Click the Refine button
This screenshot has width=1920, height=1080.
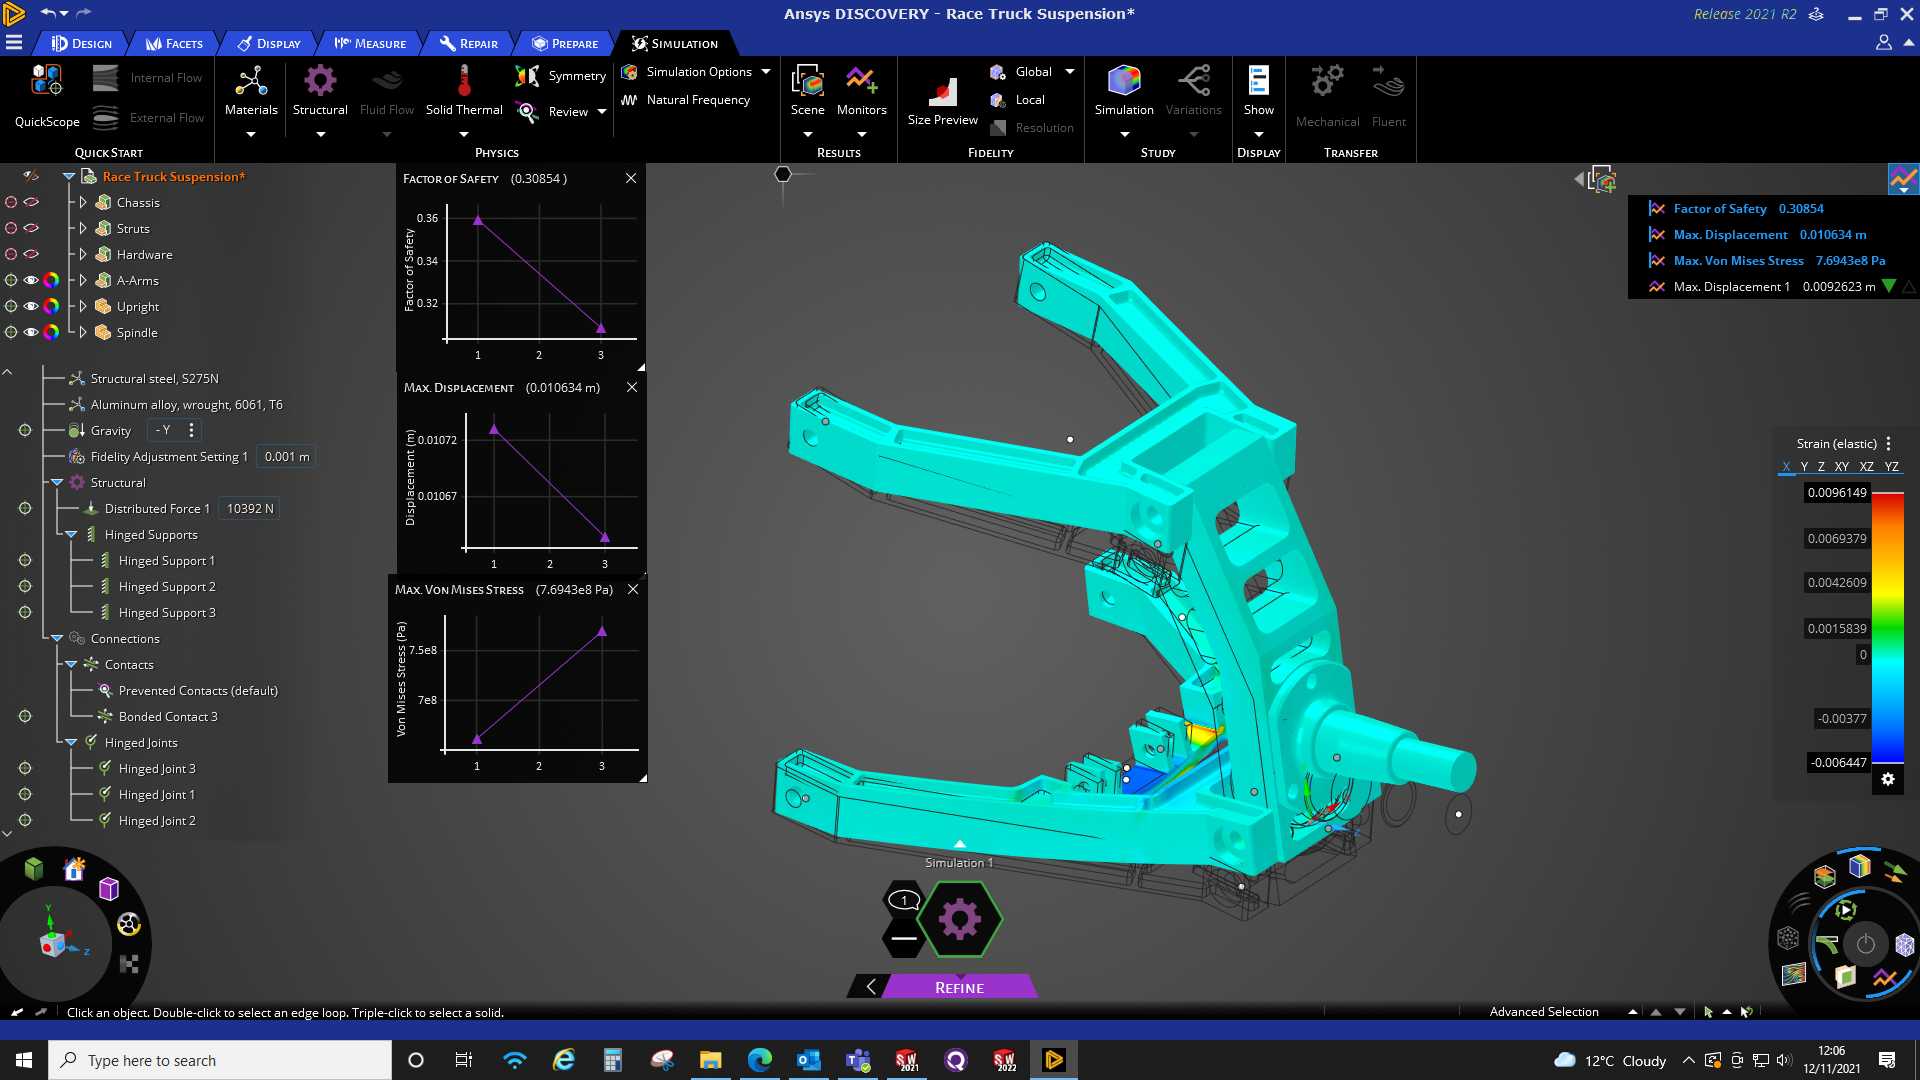click(959, 988)
